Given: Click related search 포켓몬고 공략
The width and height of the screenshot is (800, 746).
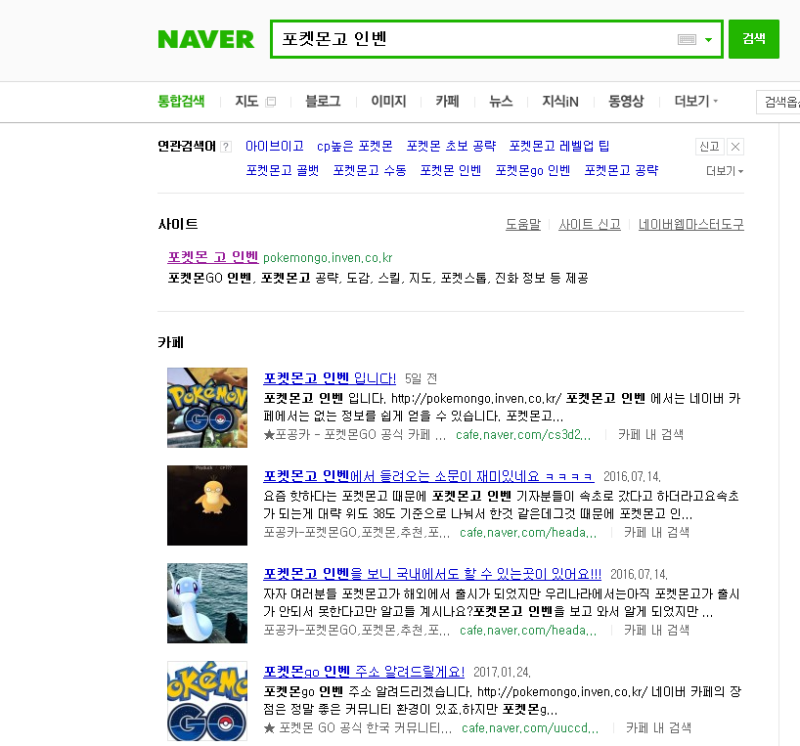Looking at the screenshot, I should (x=621, y=170).
